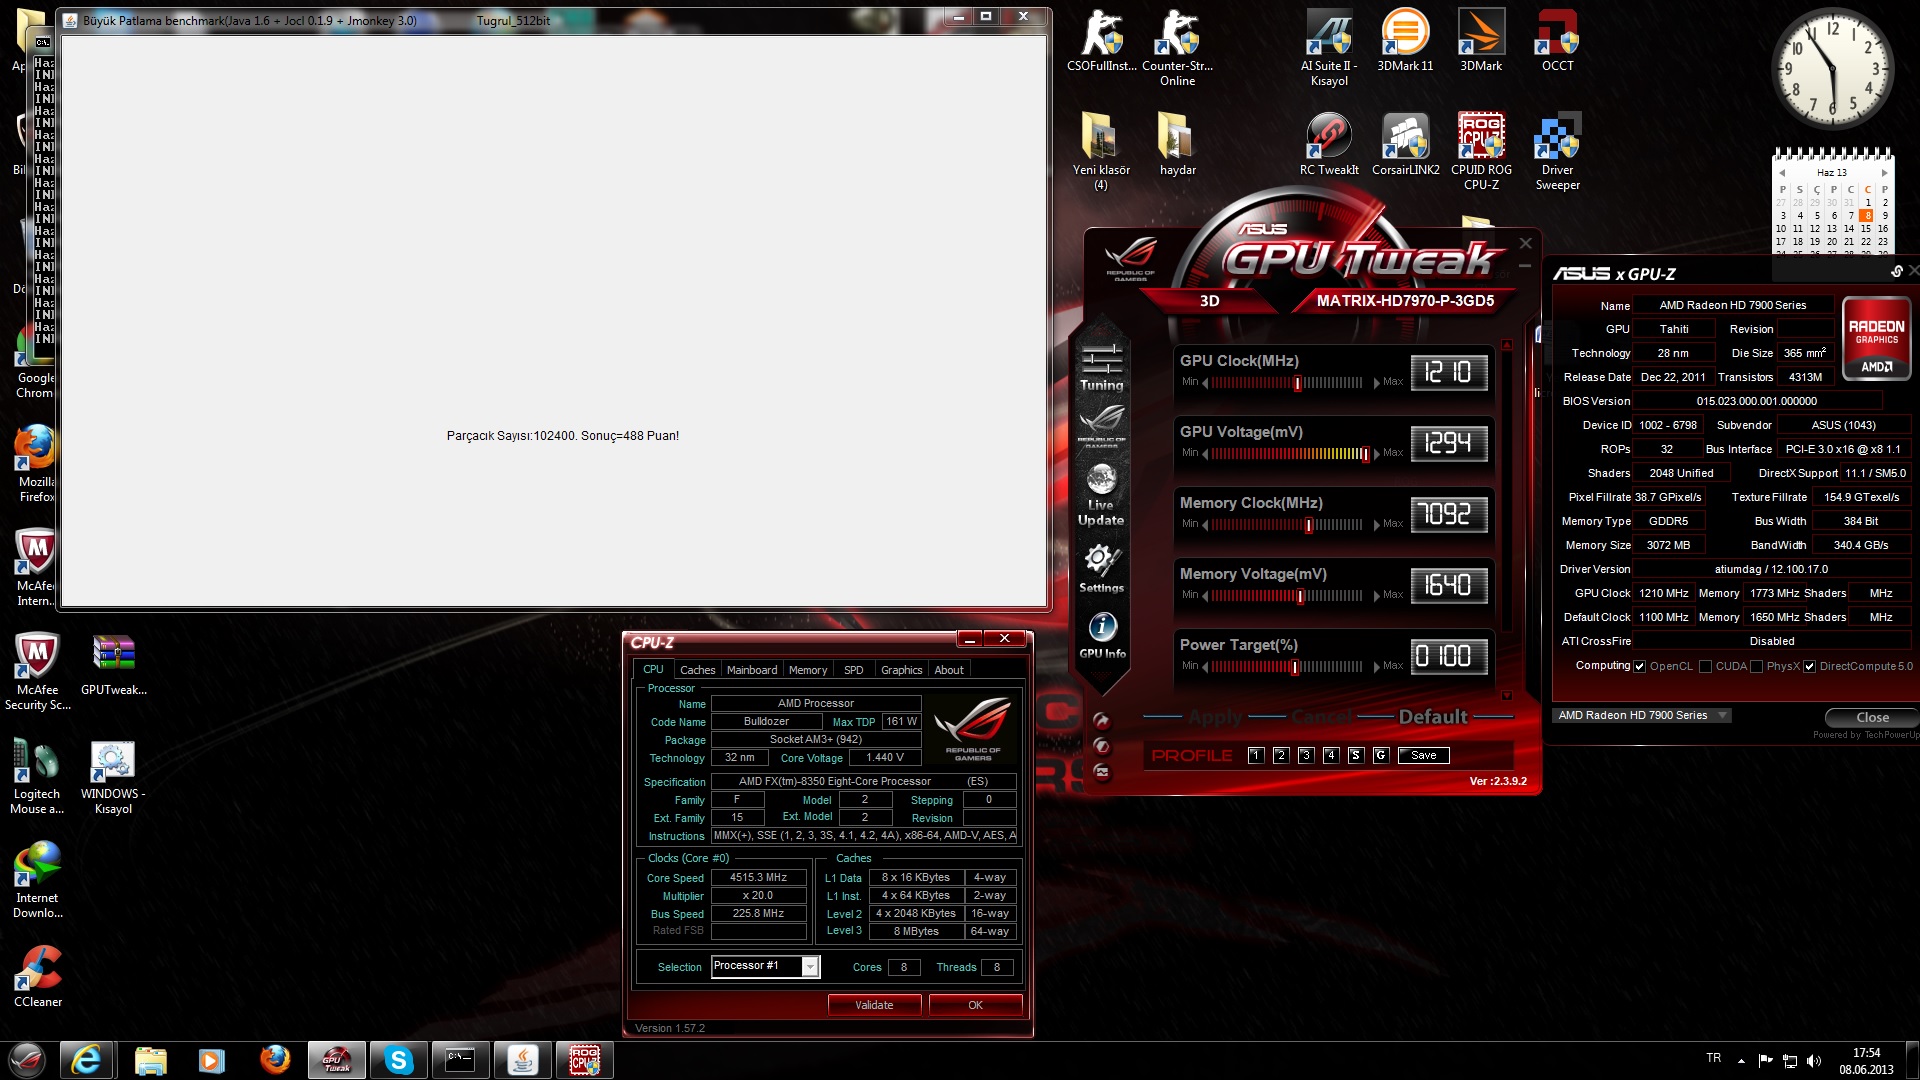Go to next month in calendar gadget

(x=1884, y=172)
